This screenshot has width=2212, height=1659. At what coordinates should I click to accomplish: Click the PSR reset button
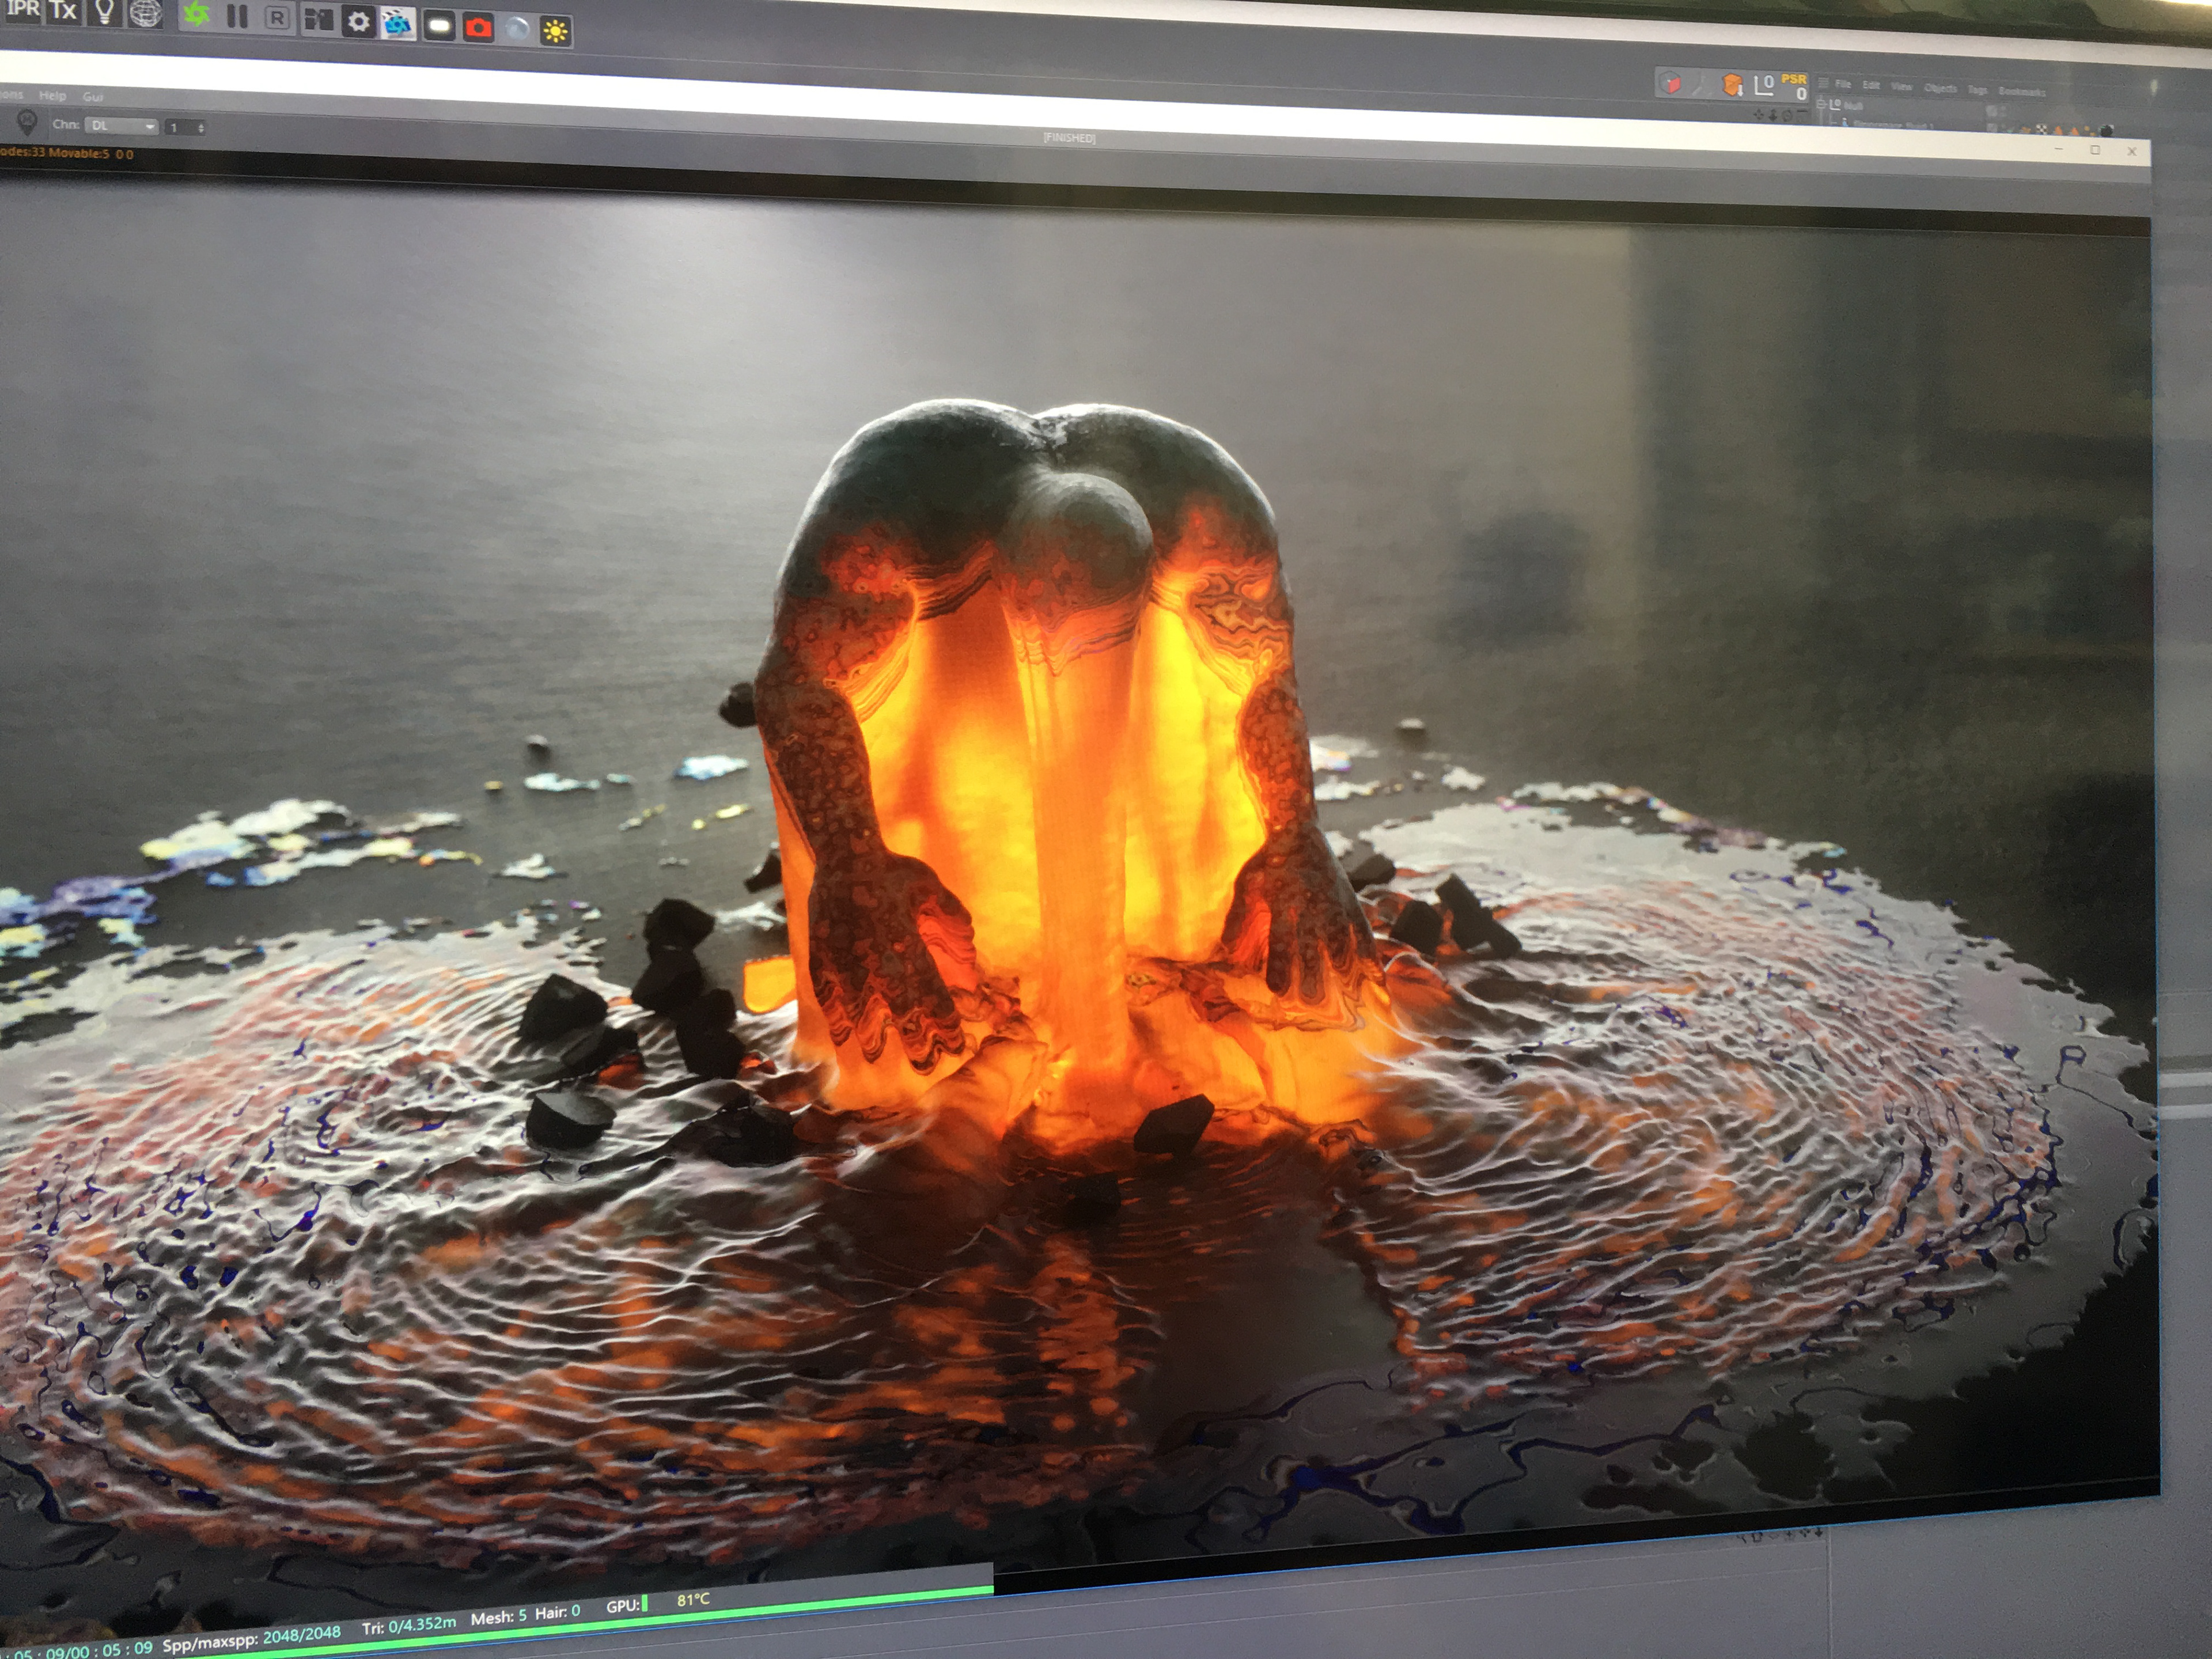coord(1794,86)
